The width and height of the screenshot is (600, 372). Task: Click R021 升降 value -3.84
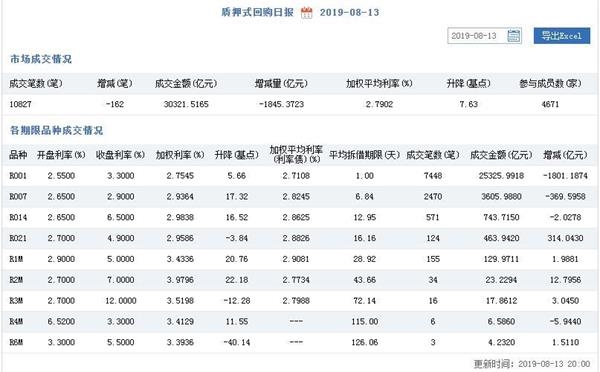tap(236, 238)
